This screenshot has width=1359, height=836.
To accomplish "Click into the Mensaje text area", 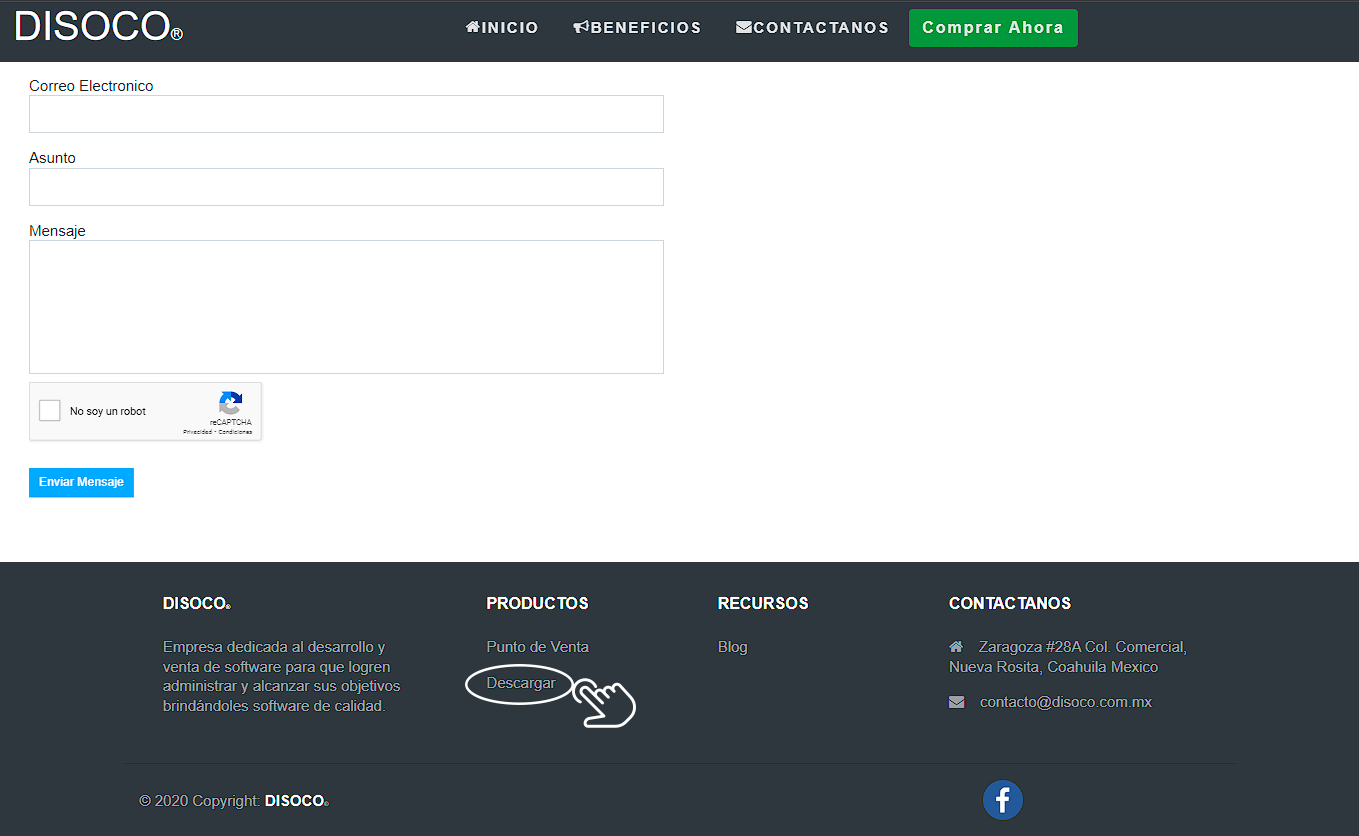I will (x=346, y=306).
